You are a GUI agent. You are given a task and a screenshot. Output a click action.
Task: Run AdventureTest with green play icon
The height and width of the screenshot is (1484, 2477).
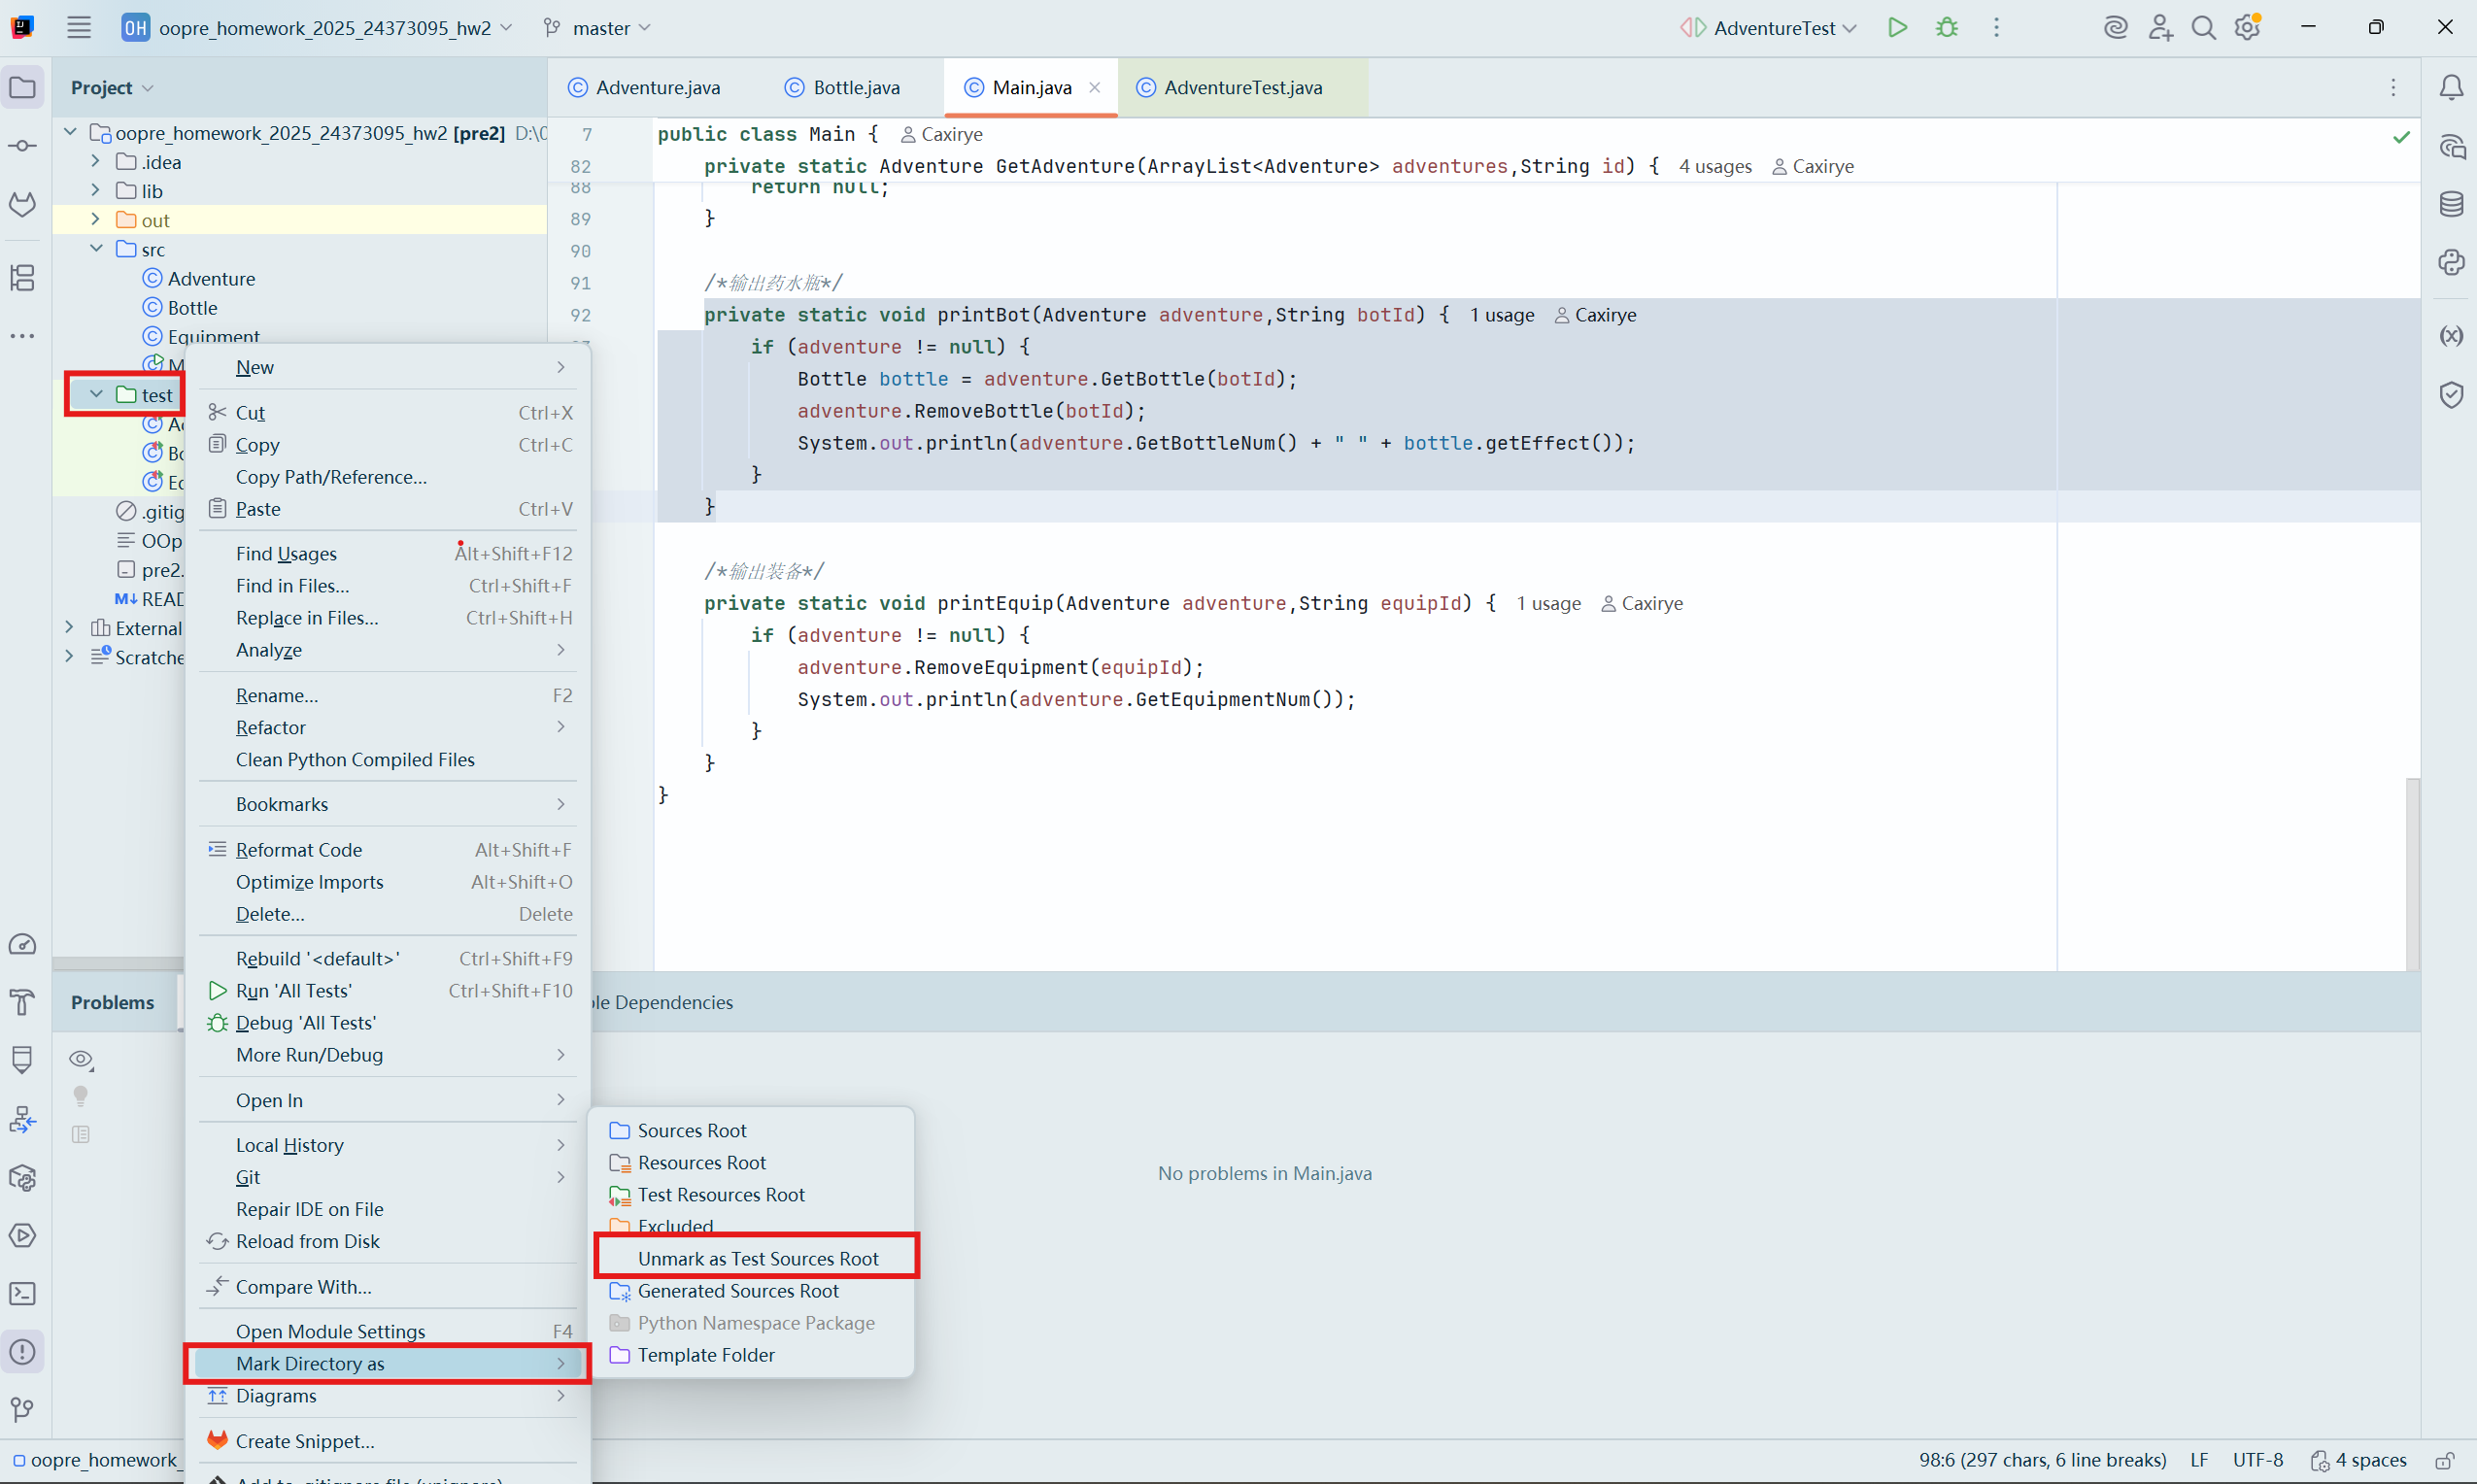pos(1897,28)
